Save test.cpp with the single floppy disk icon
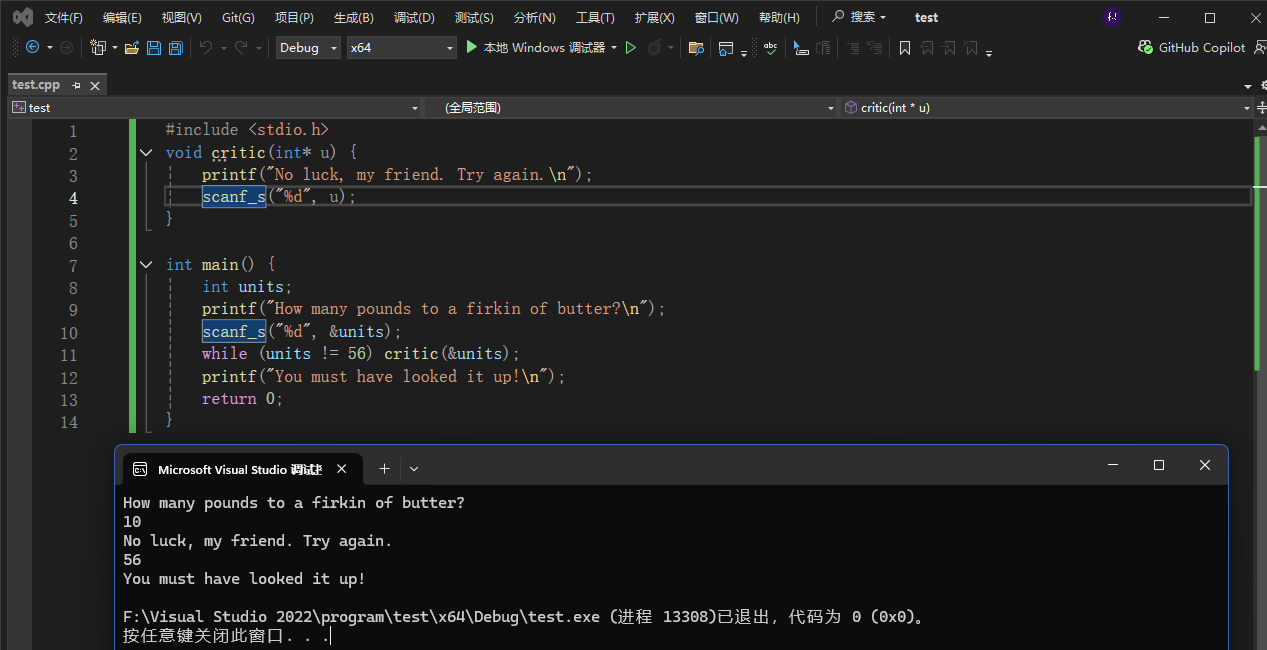Image resolution: width=1267 pixels, height=650 pixels. point(154,47)
